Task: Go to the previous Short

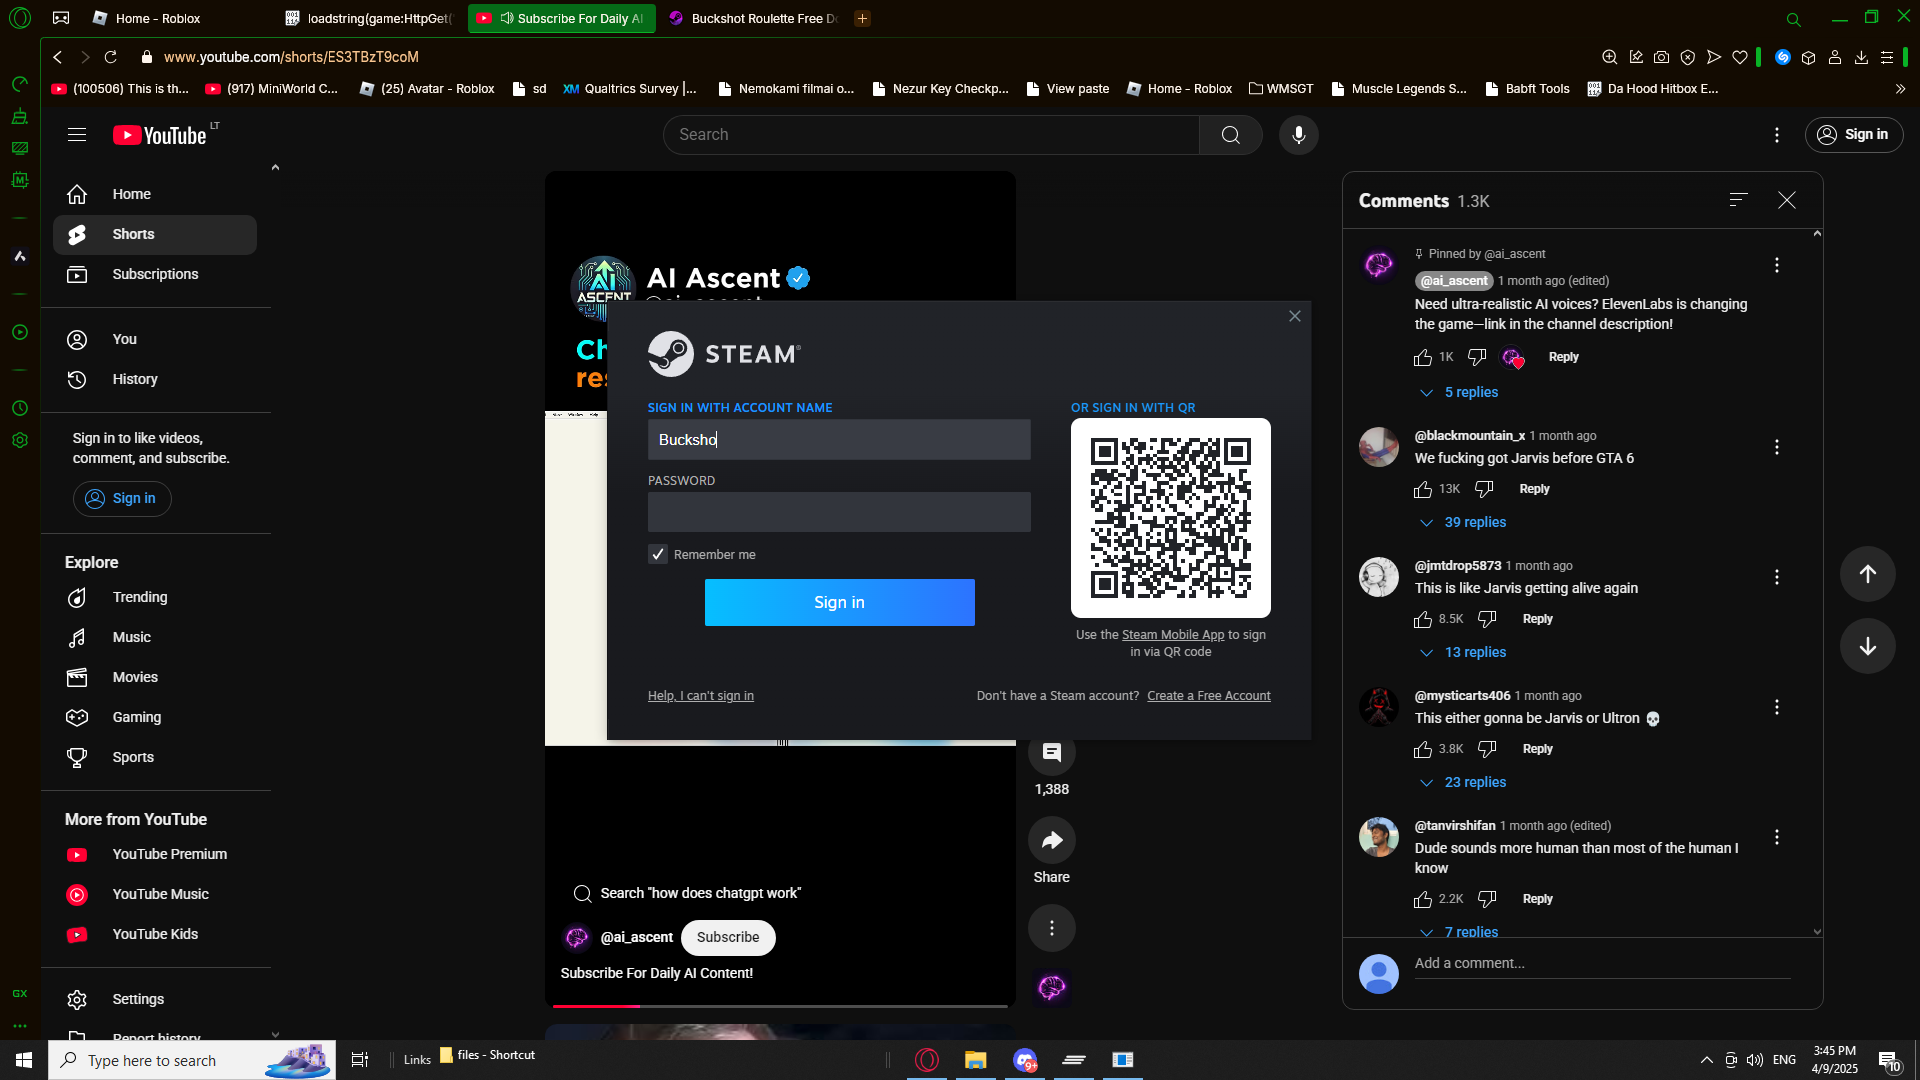Action: click(1867, 574)
